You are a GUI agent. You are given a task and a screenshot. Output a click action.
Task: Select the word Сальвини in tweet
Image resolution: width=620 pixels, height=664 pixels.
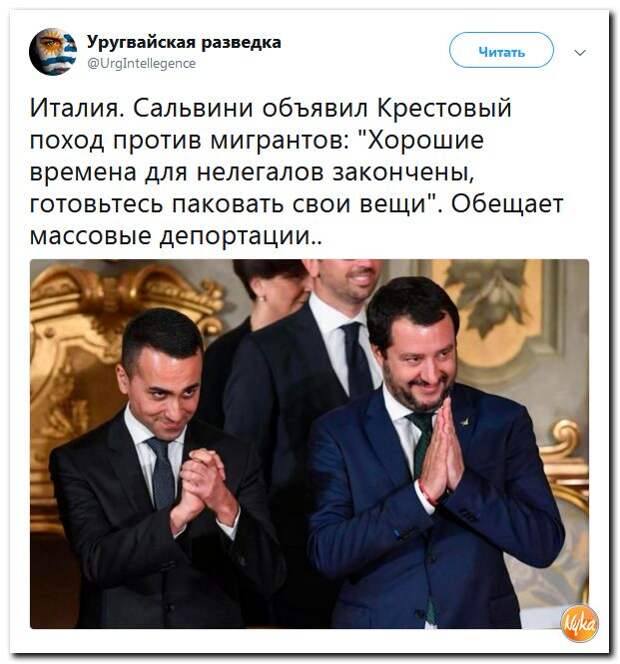coord(194,108)
